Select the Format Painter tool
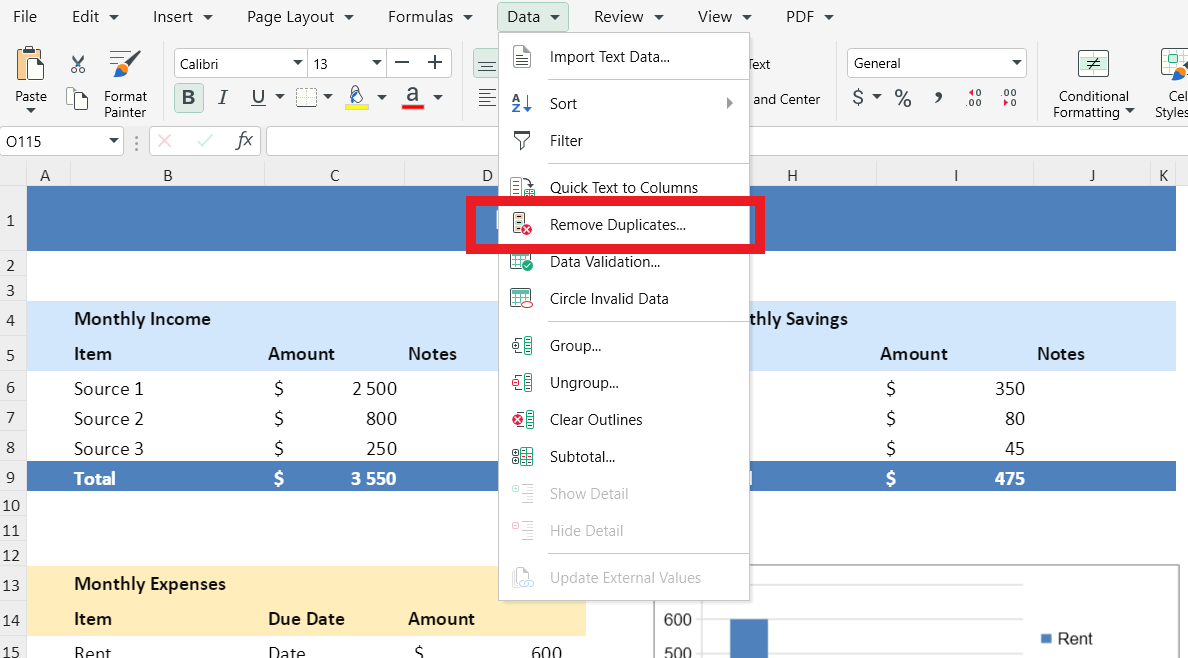 click(x=125, y=65)
